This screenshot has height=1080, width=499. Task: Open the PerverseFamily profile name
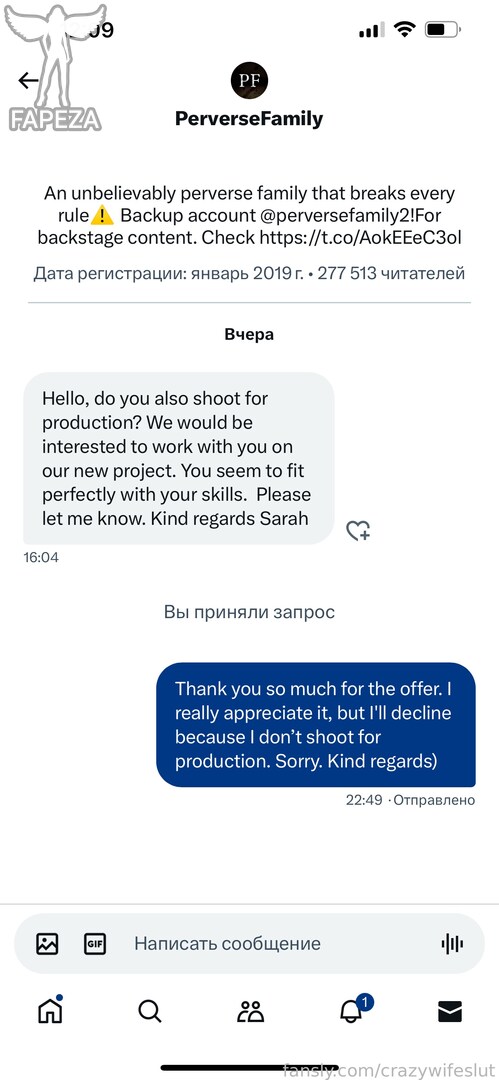coord(249,118)
